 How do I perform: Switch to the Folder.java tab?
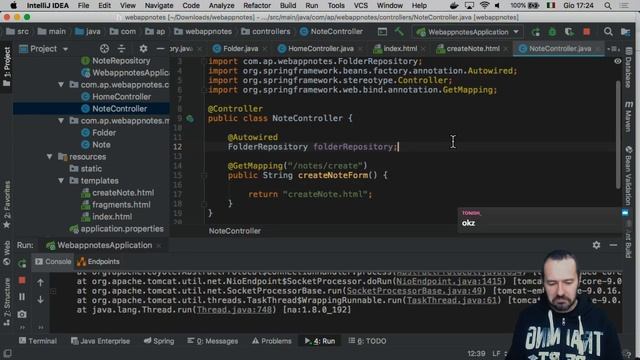pyautogui.click(x=236, y=49)
